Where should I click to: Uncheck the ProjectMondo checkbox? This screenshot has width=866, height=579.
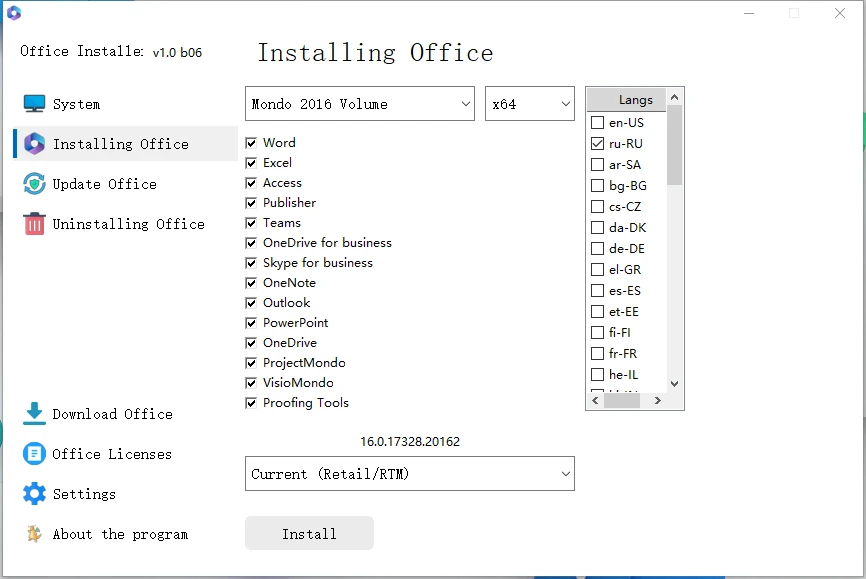(251, 363)
